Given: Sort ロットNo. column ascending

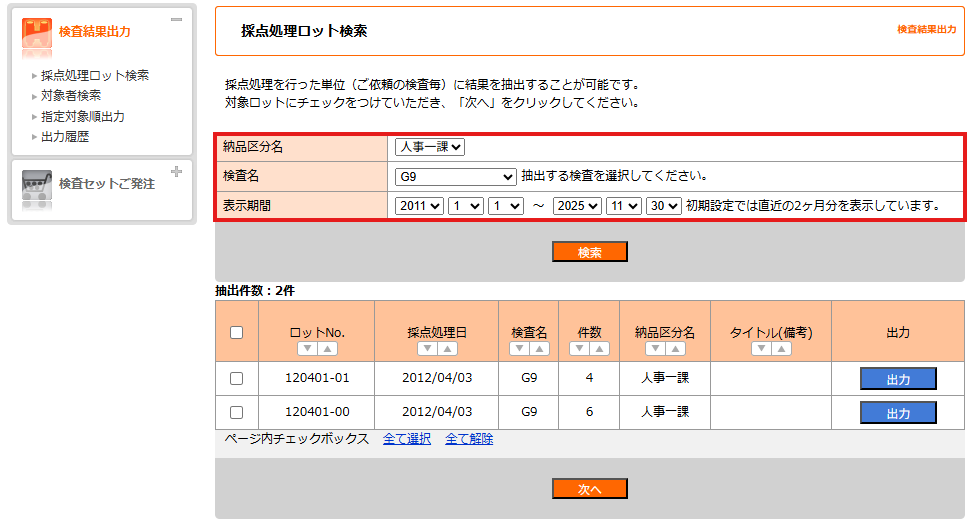Looking at the screenshot, I should 327,349.
